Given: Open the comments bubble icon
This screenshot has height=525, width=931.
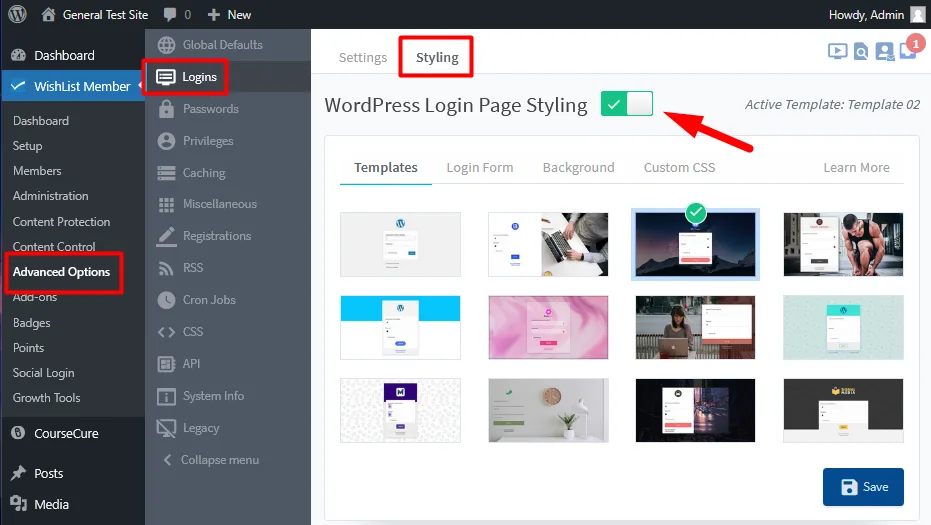Looking at the screenshot, I should coord(170,14).
